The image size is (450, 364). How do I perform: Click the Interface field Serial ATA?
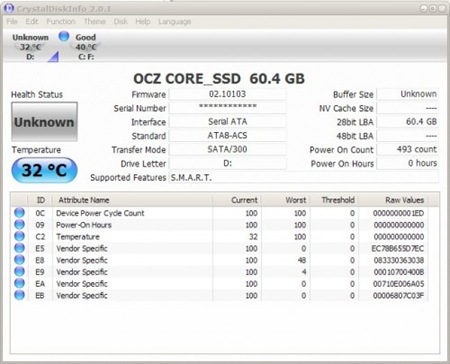pyautogui.click(x=227, y=122)
